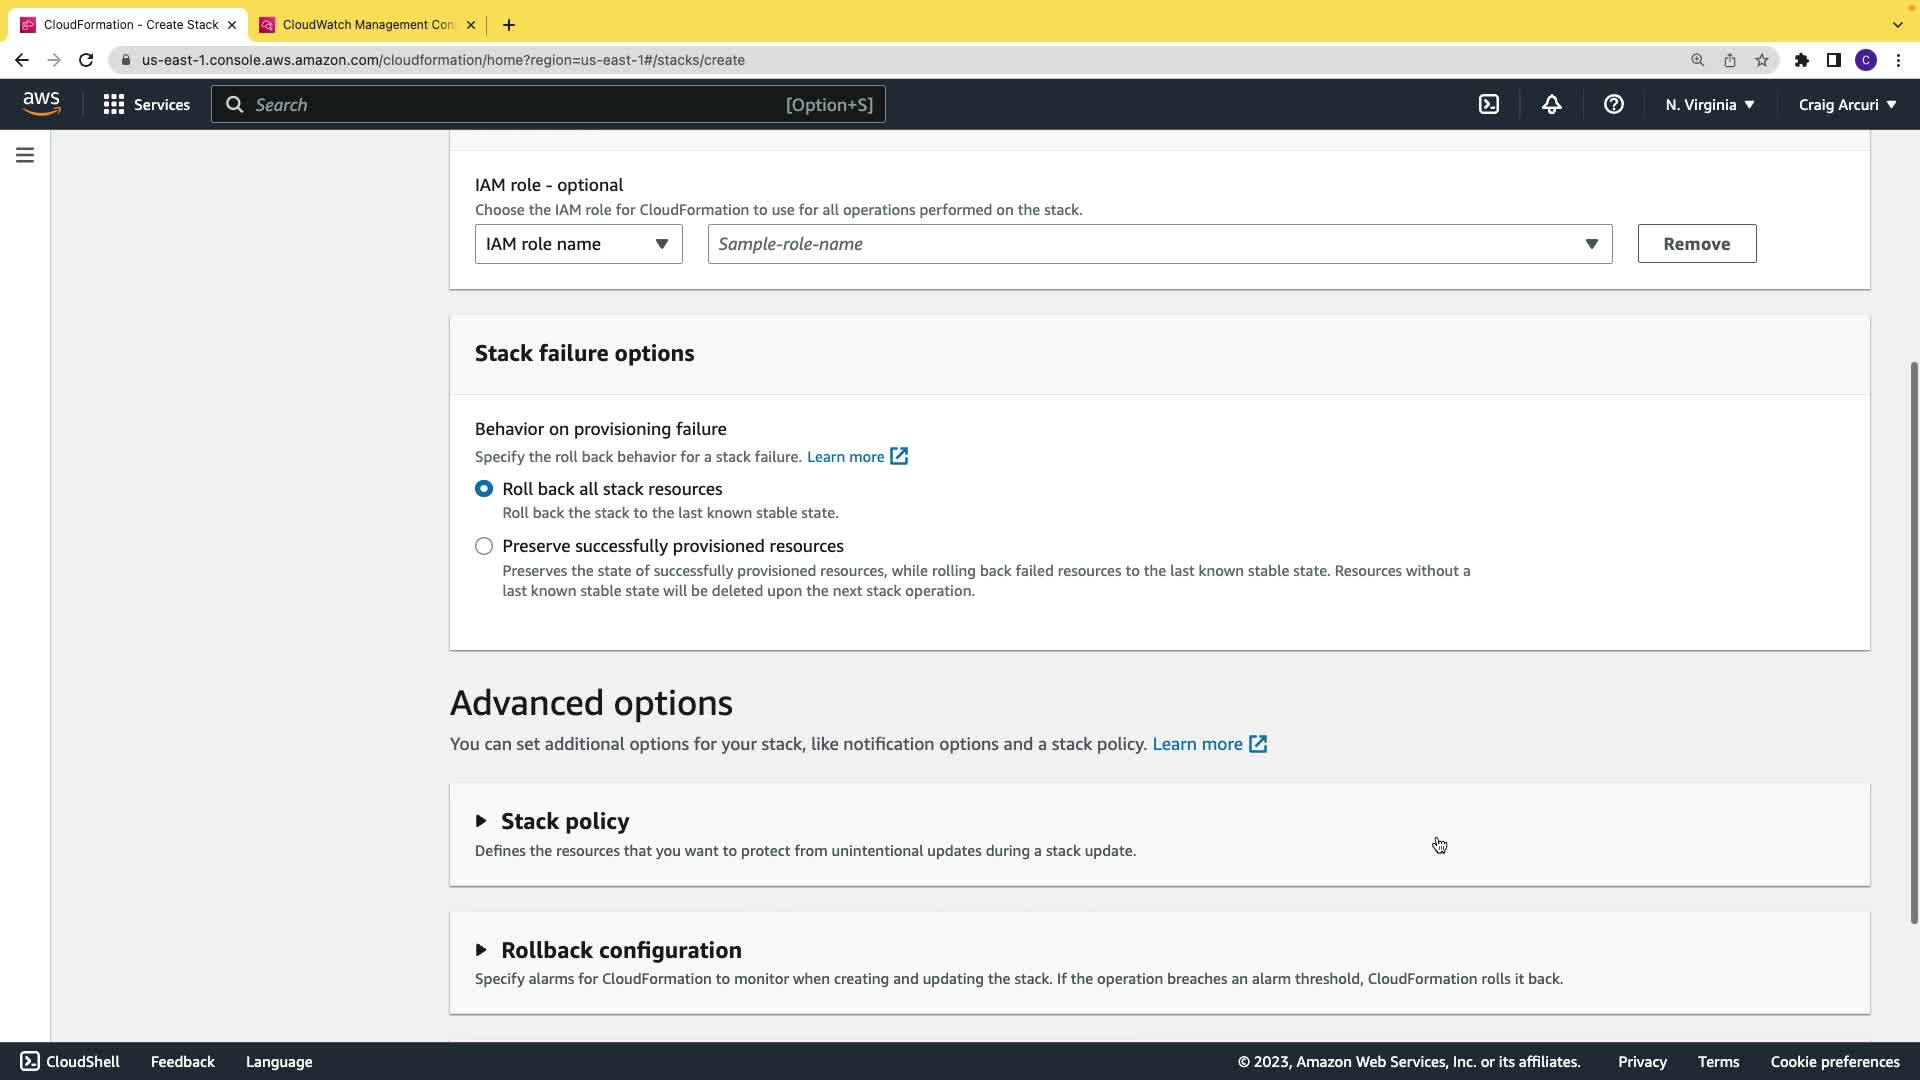This screenshot has width=1920, height=1080.
Task: Expand the Stack policy section
Action: click(x=564, y=821)
